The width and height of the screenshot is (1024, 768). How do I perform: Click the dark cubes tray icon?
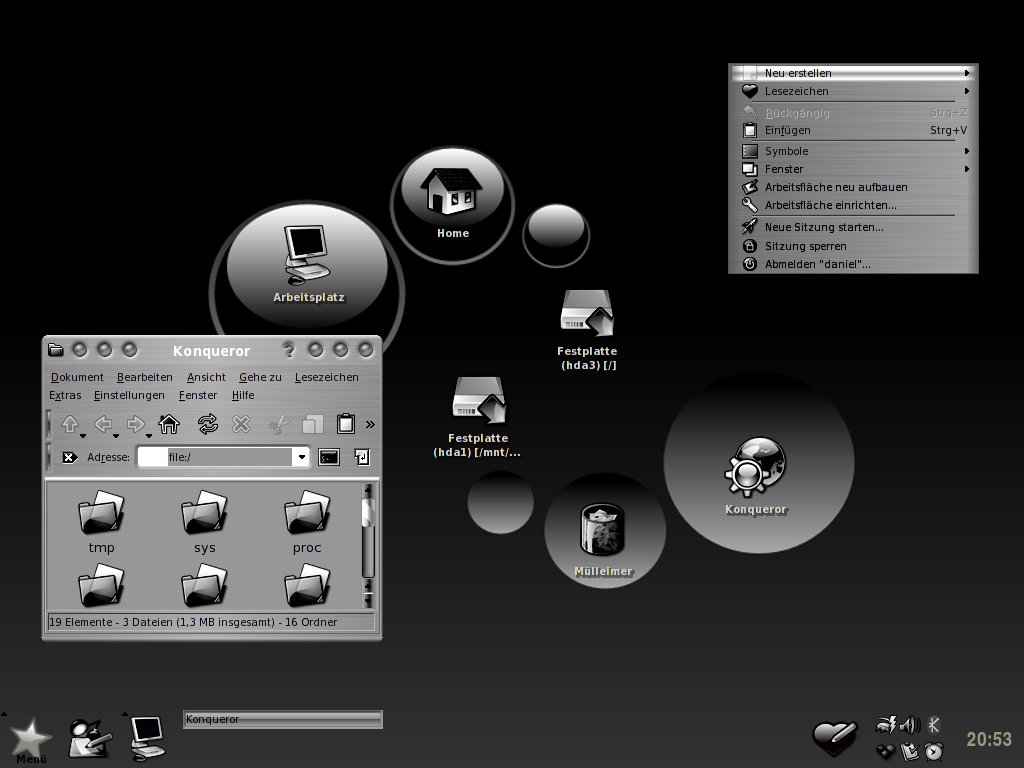click(885, 751)
